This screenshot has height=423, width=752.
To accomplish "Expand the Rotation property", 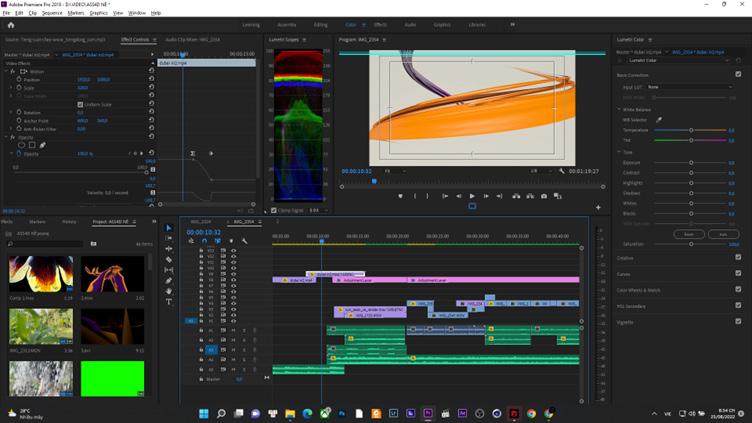I will (12, 112).
